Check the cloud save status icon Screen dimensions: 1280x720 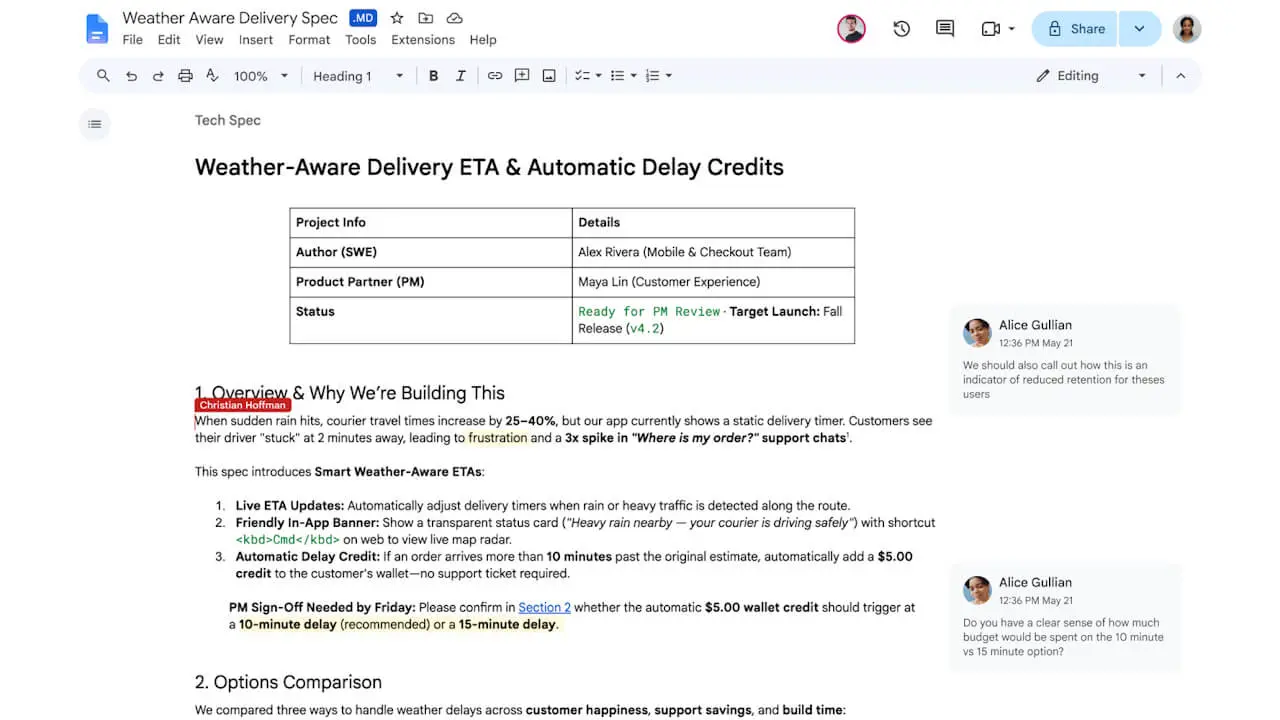pyautogui.click(x=455, y=18)
